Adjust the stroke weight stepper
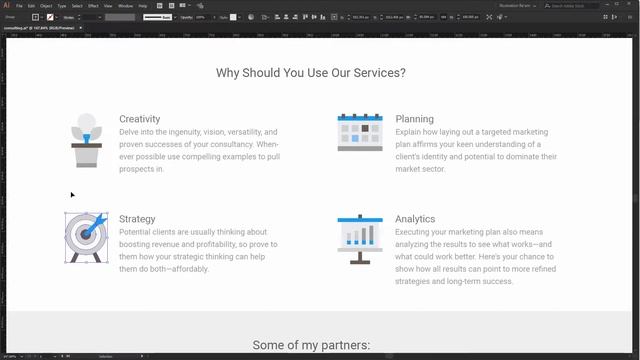Image resolution: width=640 pixels, height=360 pixels. pos(79,18)
